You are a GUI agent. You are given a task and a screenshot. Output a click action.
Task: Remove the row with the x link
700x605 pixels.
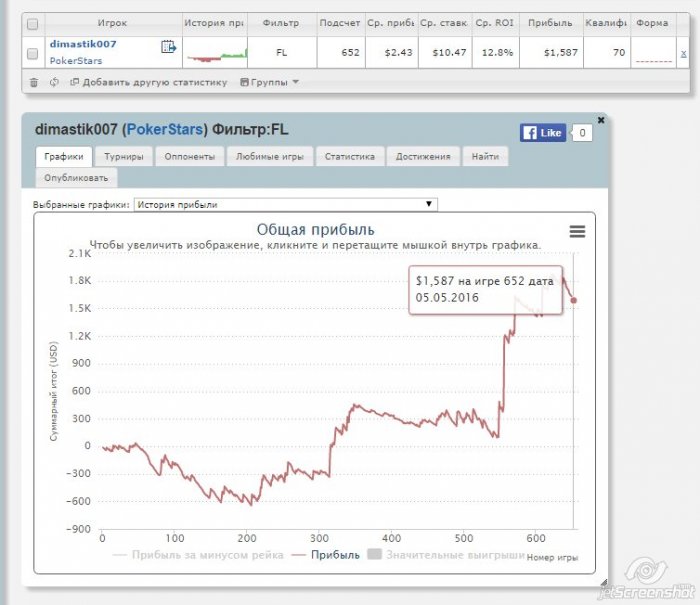pyautogui.click(x=683, y=54)
